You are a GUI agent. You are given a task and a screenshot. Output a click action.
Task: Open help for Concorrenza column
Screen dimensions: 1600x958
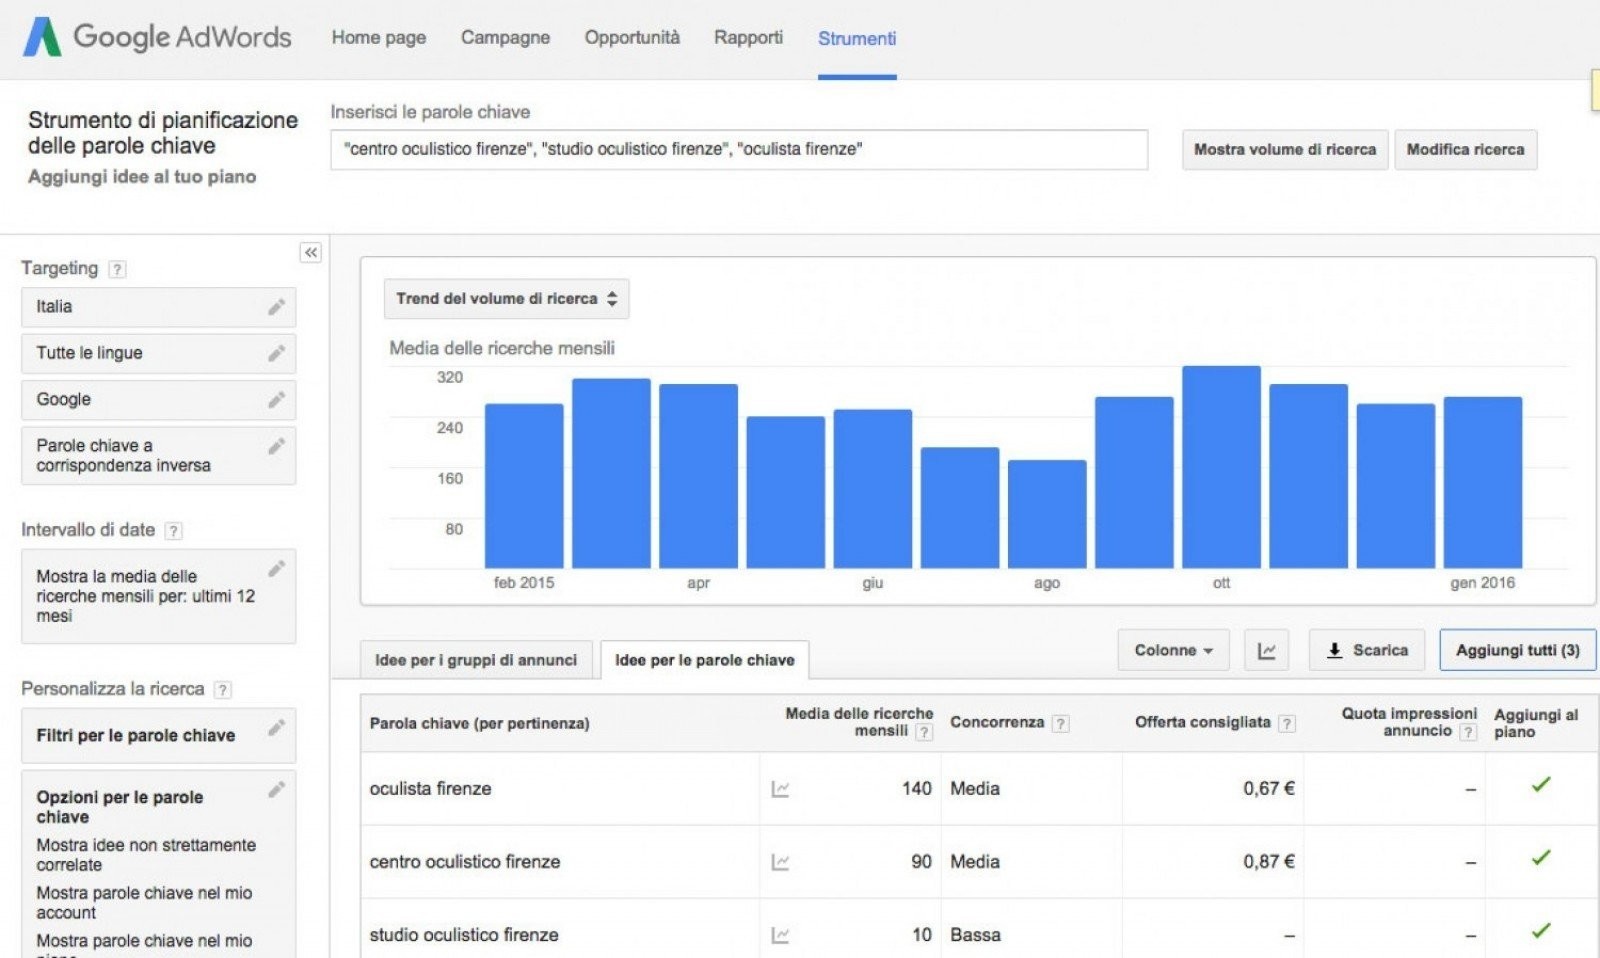pyautogui.click(x=1060, y=723)
